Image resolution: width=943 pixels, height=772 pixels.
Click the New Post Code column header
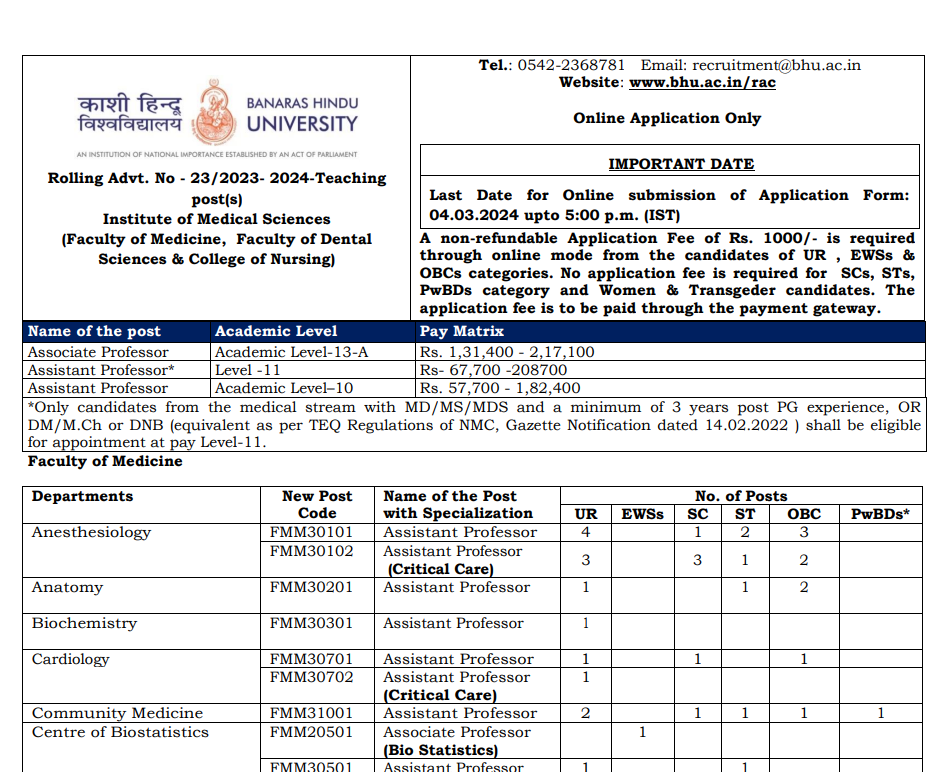point(317,504)
